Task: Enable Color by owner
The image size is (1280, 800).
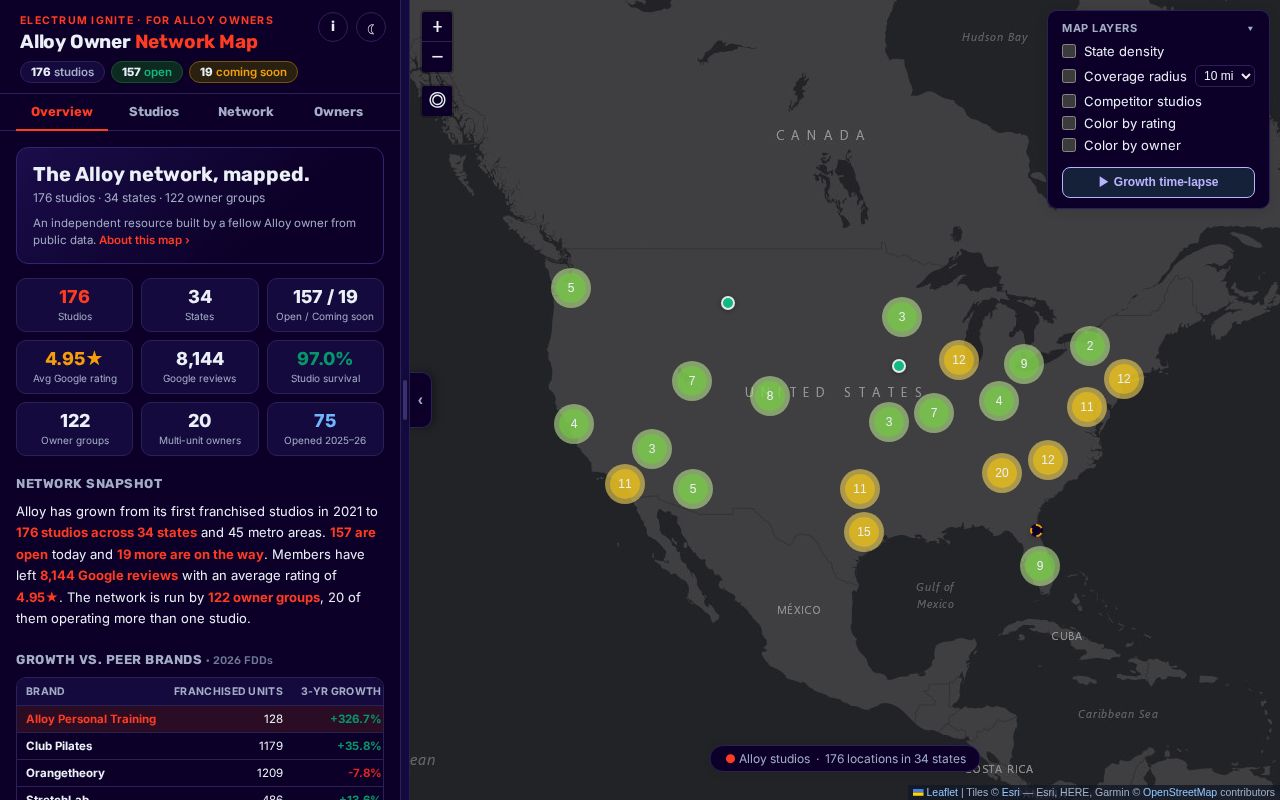Action: pyautogui.click(x=1069, y=145)
